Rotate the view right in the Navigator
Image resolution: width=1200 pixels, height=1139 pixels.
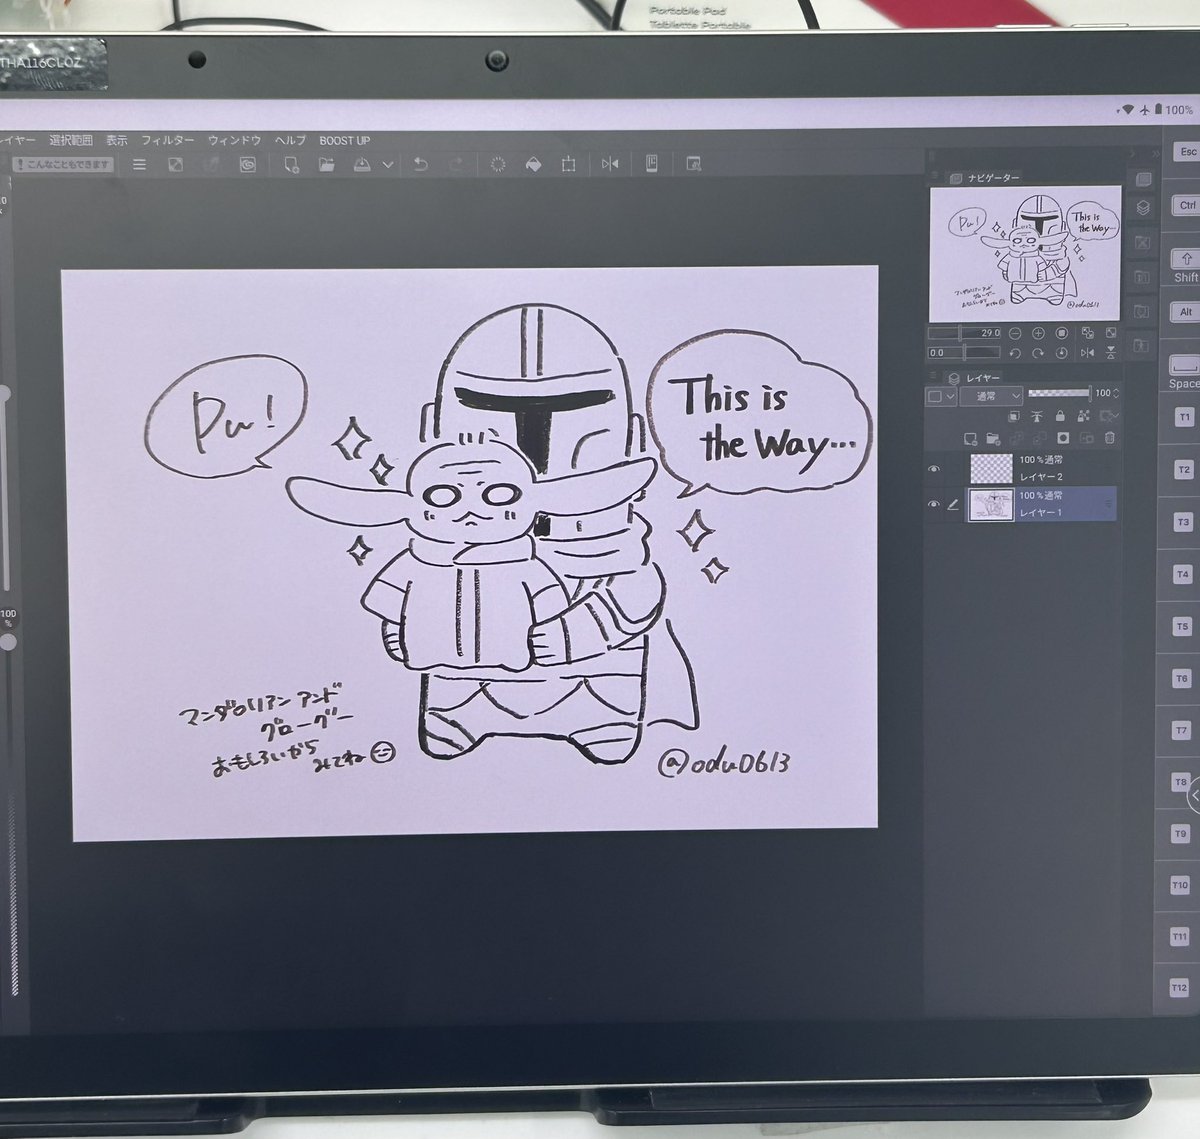(x=1038, y=353)
